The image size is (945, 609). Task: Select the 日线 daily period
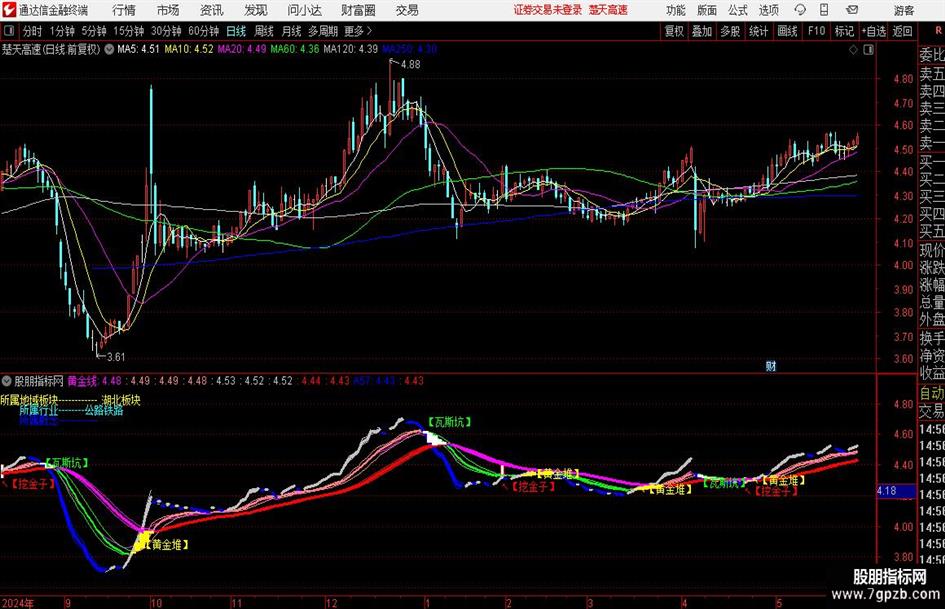(236, 31)
